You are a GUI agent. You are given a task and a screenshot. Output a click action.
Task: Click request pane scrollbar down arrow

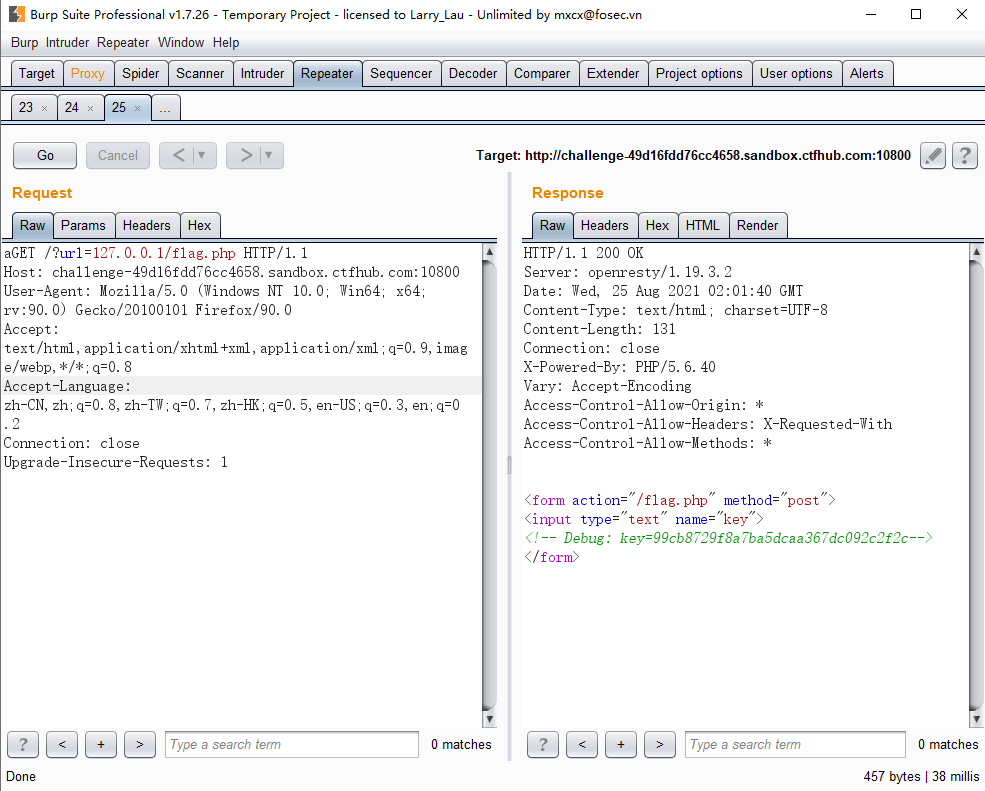click(489, 719)
